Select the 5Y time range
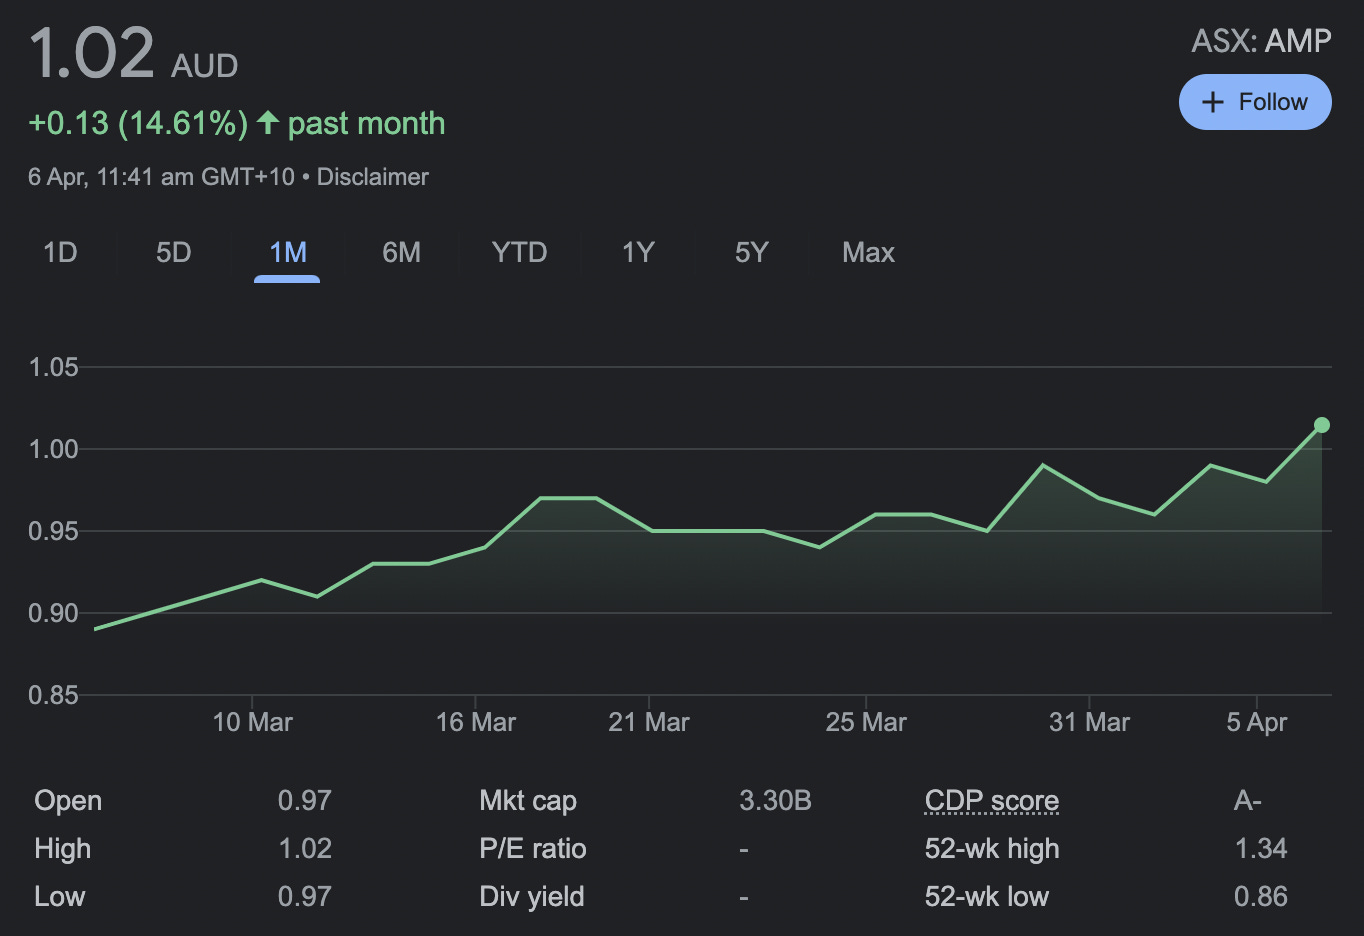The image size is (1364, 936). point(751,252)
